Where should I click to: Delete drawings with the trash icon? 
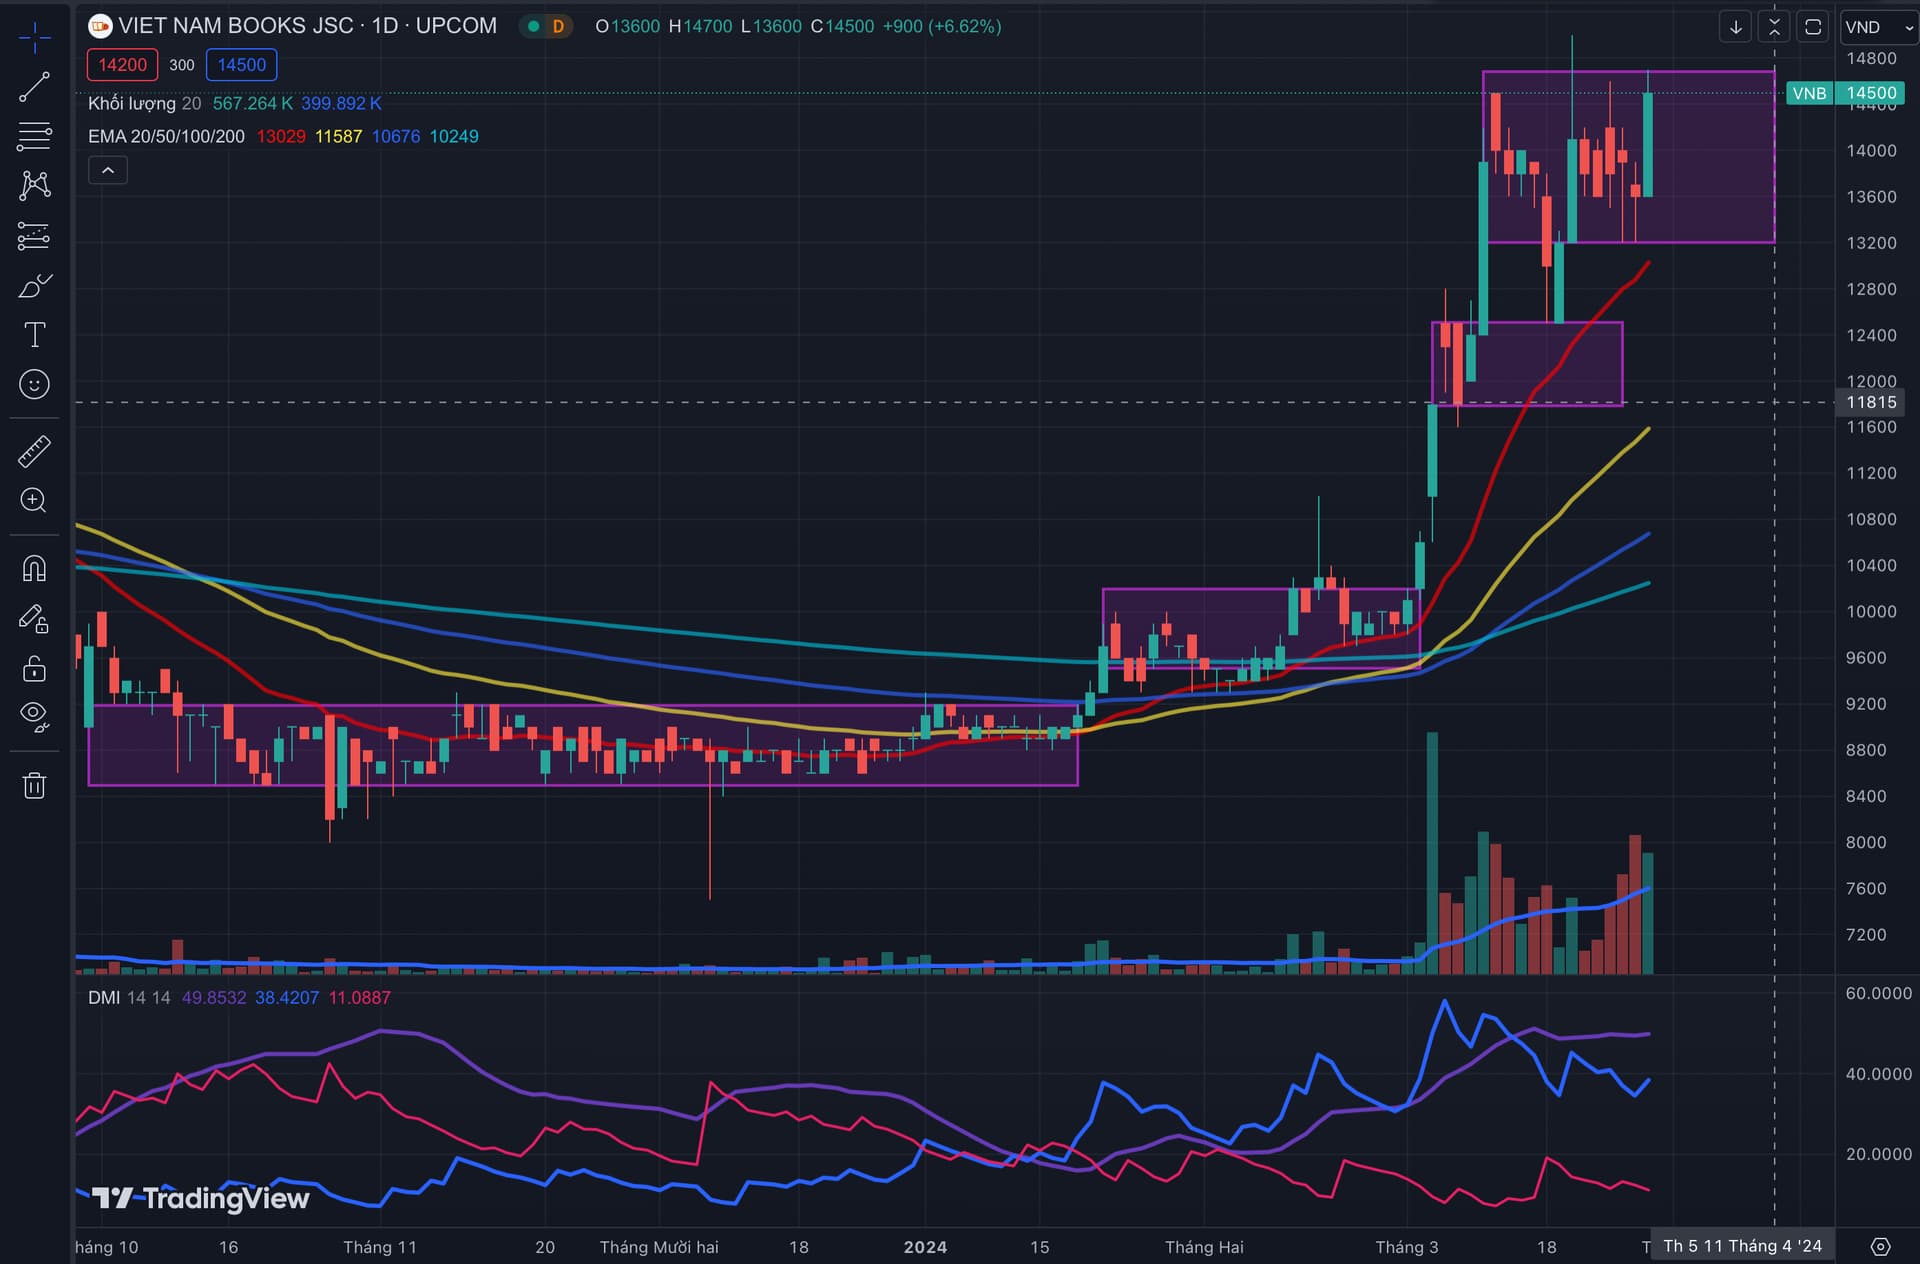[x=34, y=785]
